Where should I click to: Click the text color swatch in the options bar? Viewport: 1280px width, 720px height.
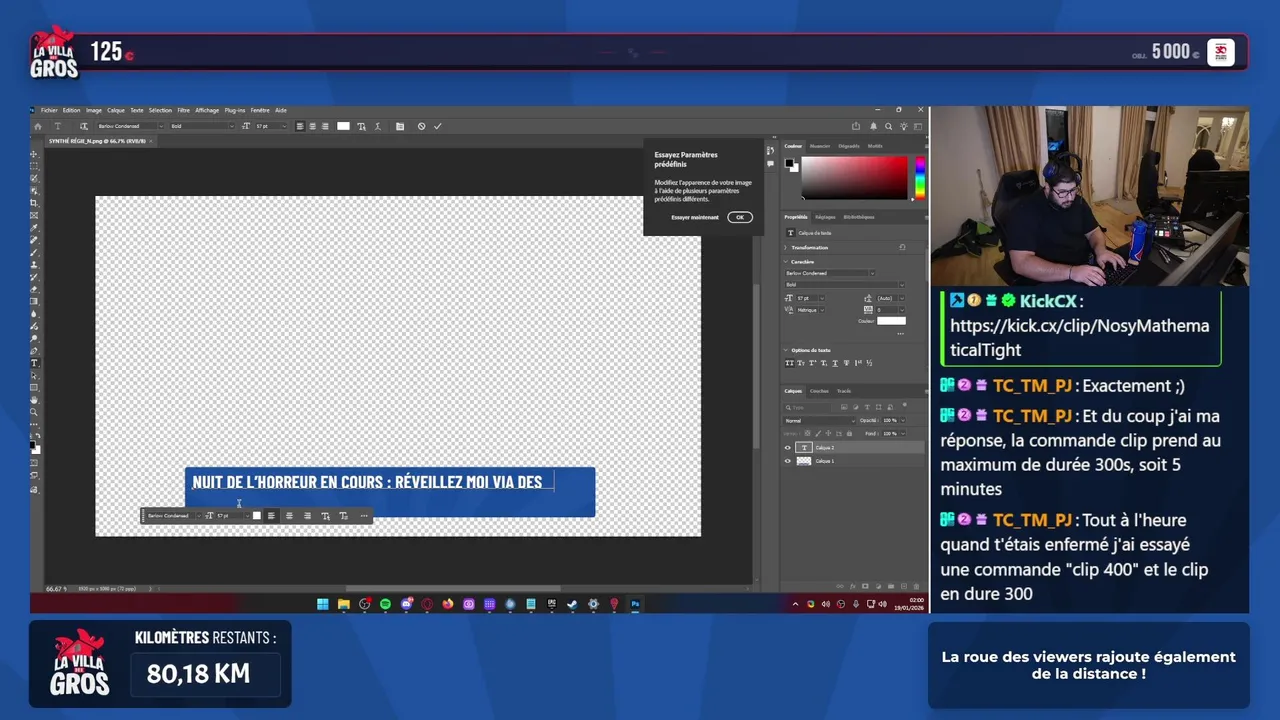click(x=343, y=126)
